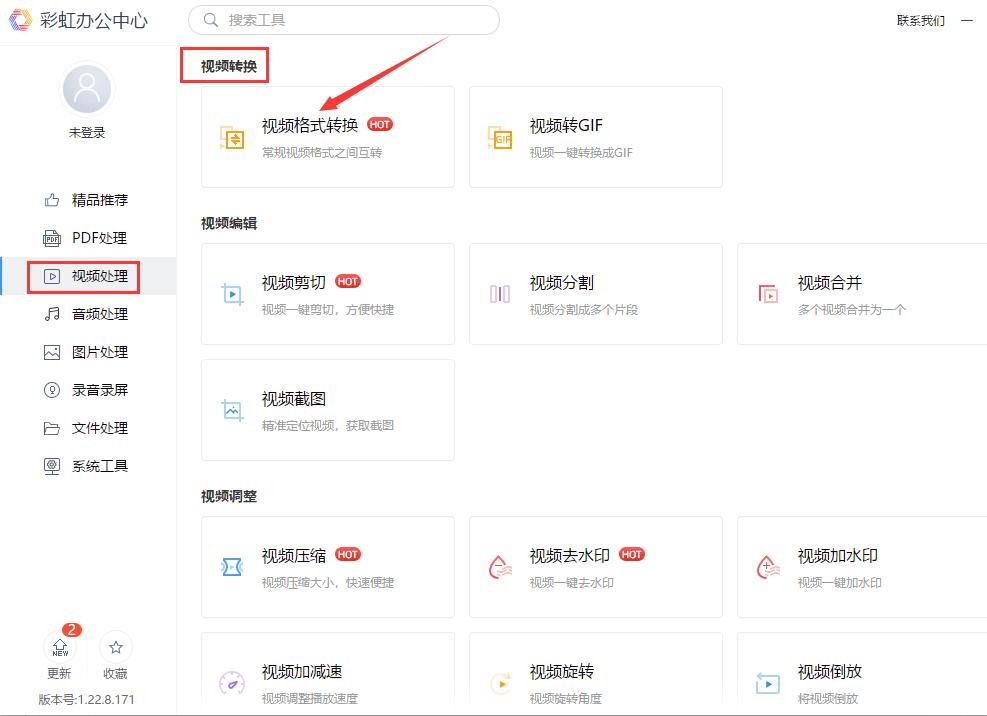Click the remove watermark (视频去水印) icon

tap(500, 568)
